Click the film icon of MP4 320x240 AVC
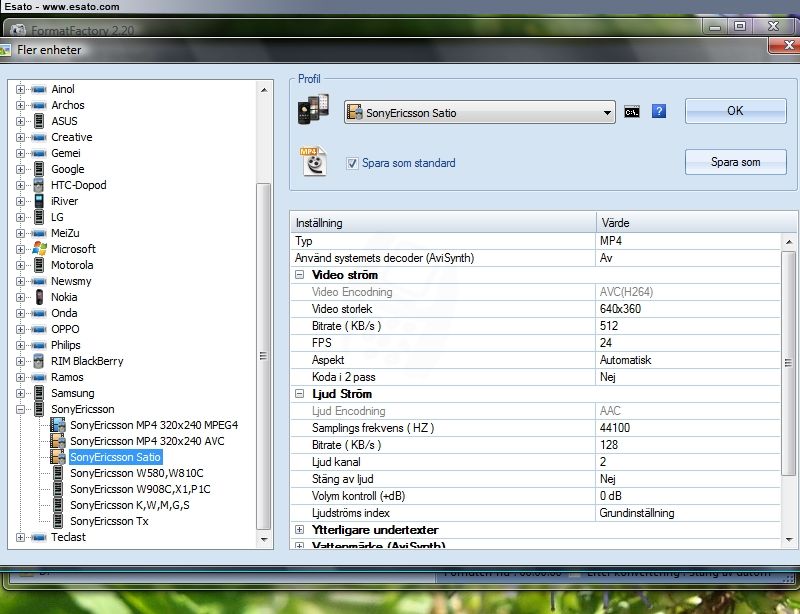Screen dimensions: 800x614 coord(58,441)
